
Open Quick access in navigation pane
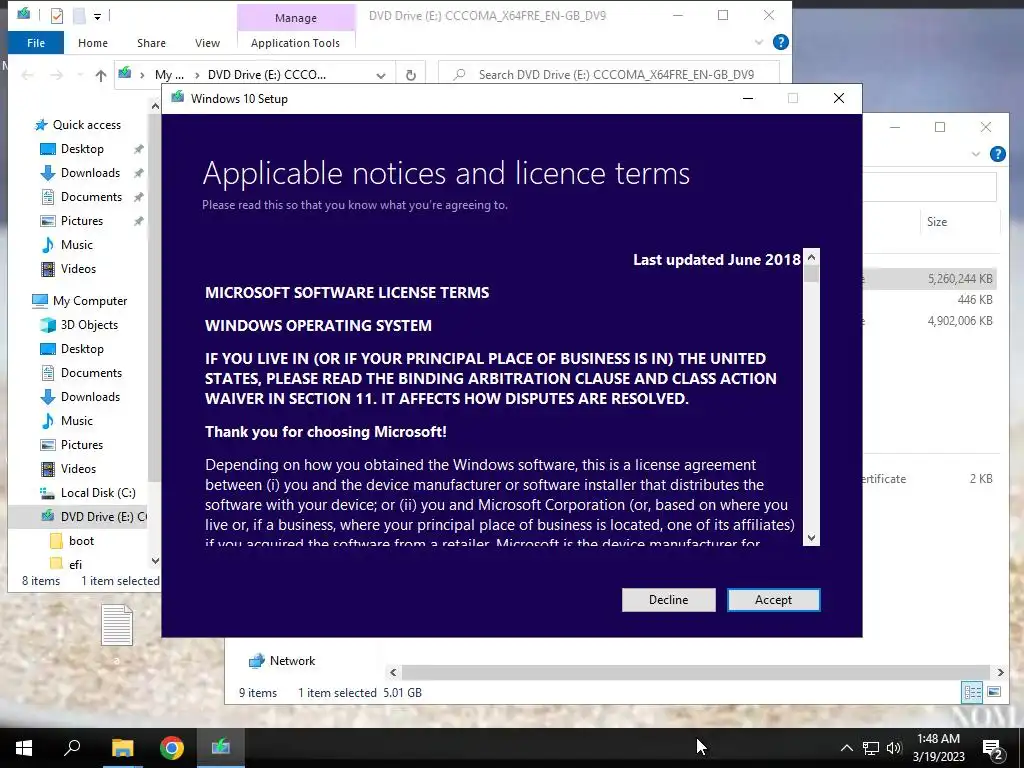pos(86,125)
